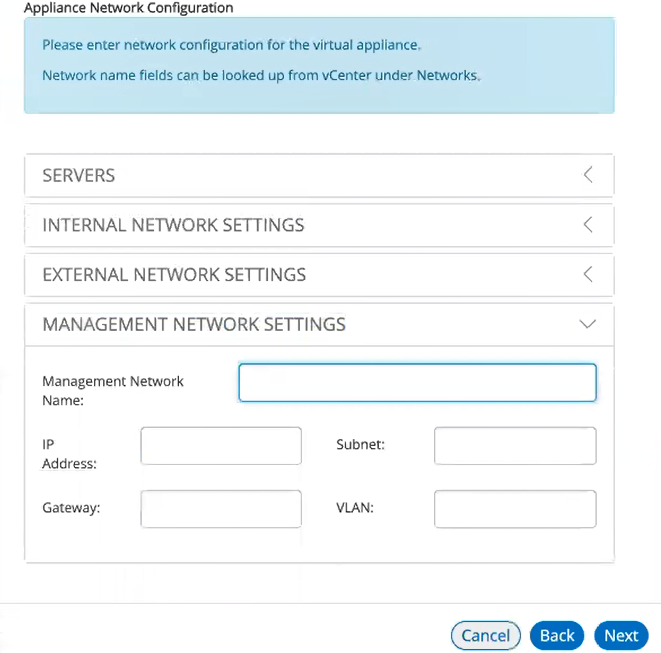The image size is (661, 653).
Task: Click the MANAGEMENT NETWORK SETTINGS header title
Action: point(194,325)
